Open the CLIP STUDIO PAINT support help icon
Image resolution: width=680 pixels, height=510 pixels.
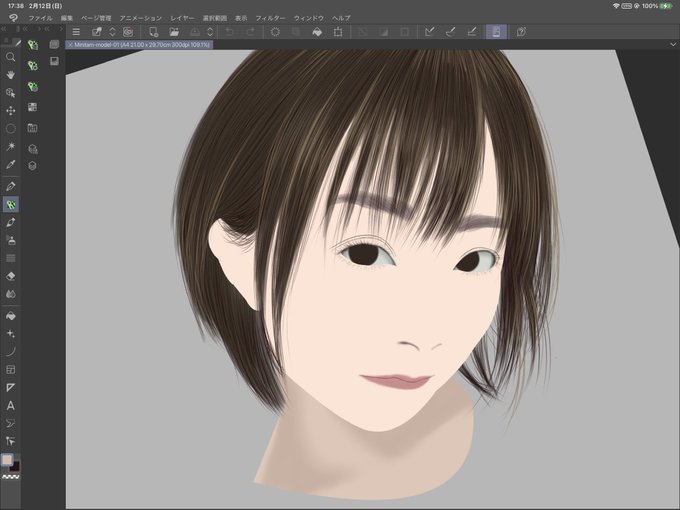click(521, 32)
